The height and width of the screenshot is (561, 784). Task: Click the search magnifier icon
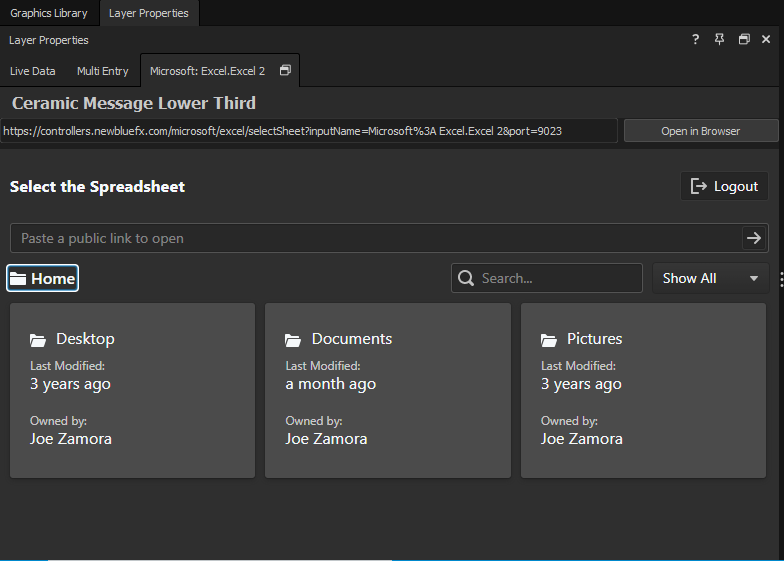(466, 278)
